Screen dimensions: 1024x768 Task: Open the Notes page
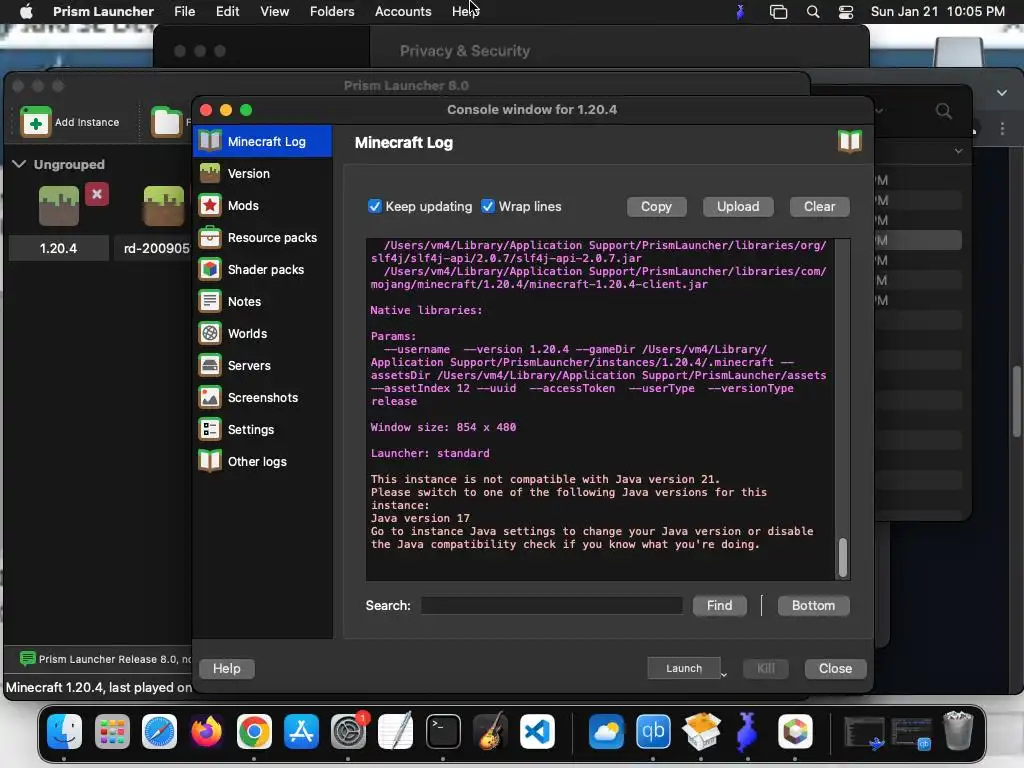point(263,301)
